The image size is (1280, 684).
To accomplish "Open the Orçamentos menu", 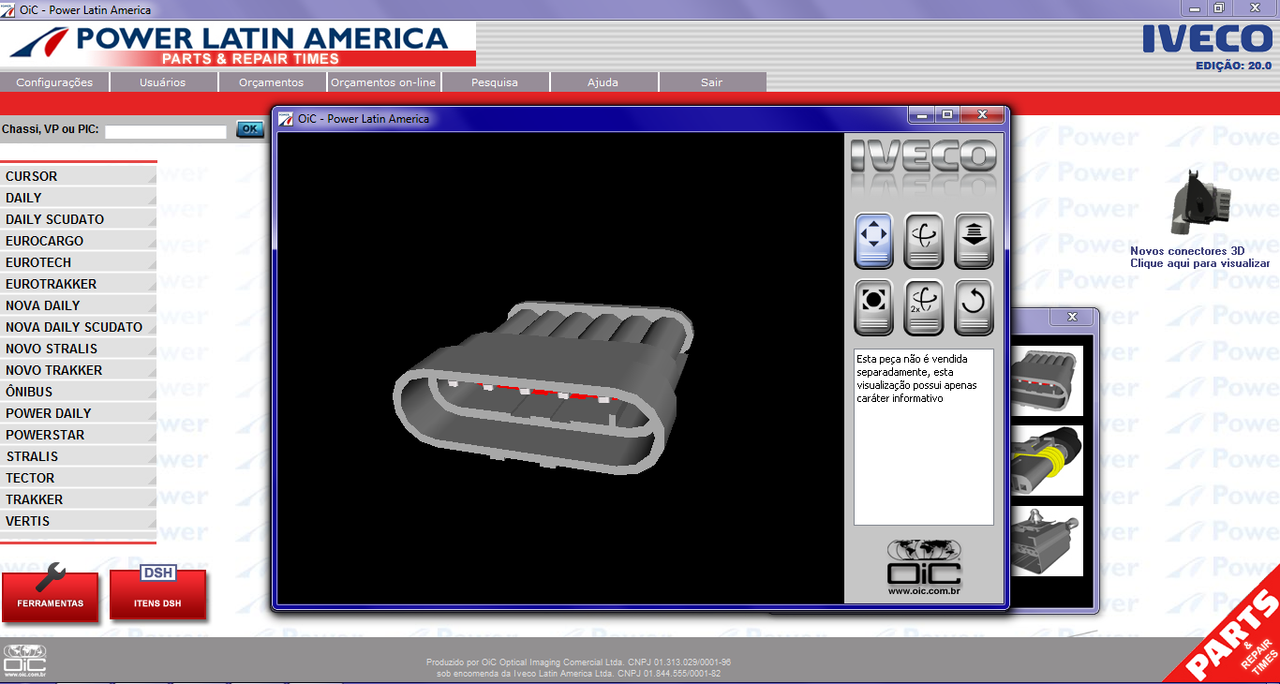I will (x=271, y=82).
